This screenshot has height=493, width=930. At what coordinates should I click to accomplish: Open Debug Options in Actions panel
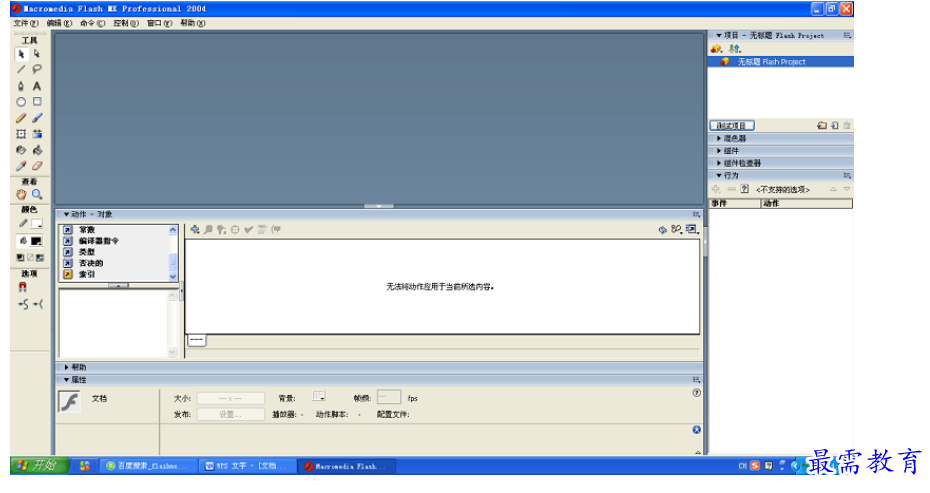(676, 230)
